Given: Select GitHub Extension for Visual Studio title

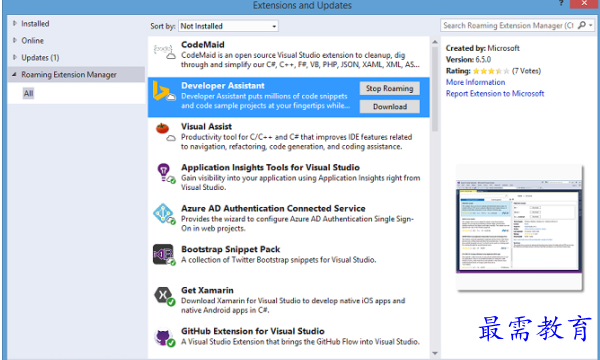Looking at the screenshot, I should point(253,331).
